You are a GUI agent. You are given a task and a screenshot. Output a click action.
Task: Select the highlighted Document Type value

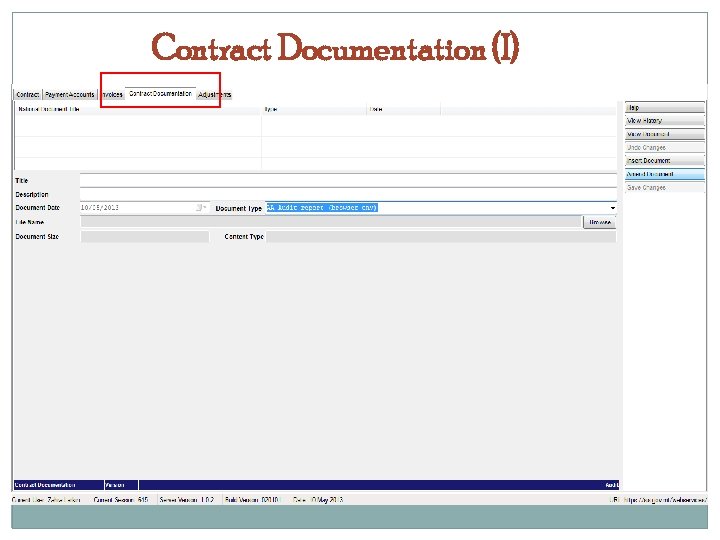click(322, 208)
